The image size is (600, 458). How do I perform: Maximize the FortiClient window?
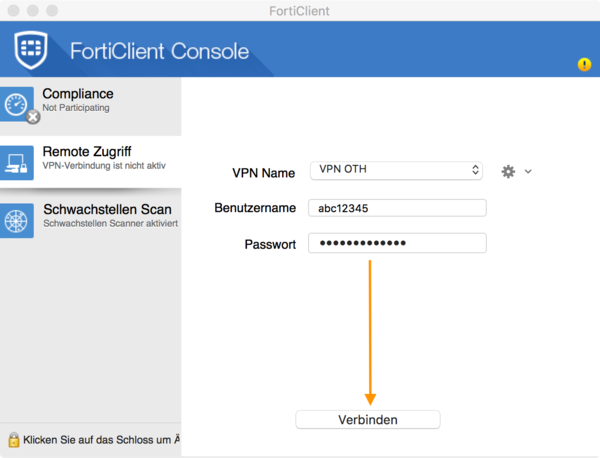51,9
